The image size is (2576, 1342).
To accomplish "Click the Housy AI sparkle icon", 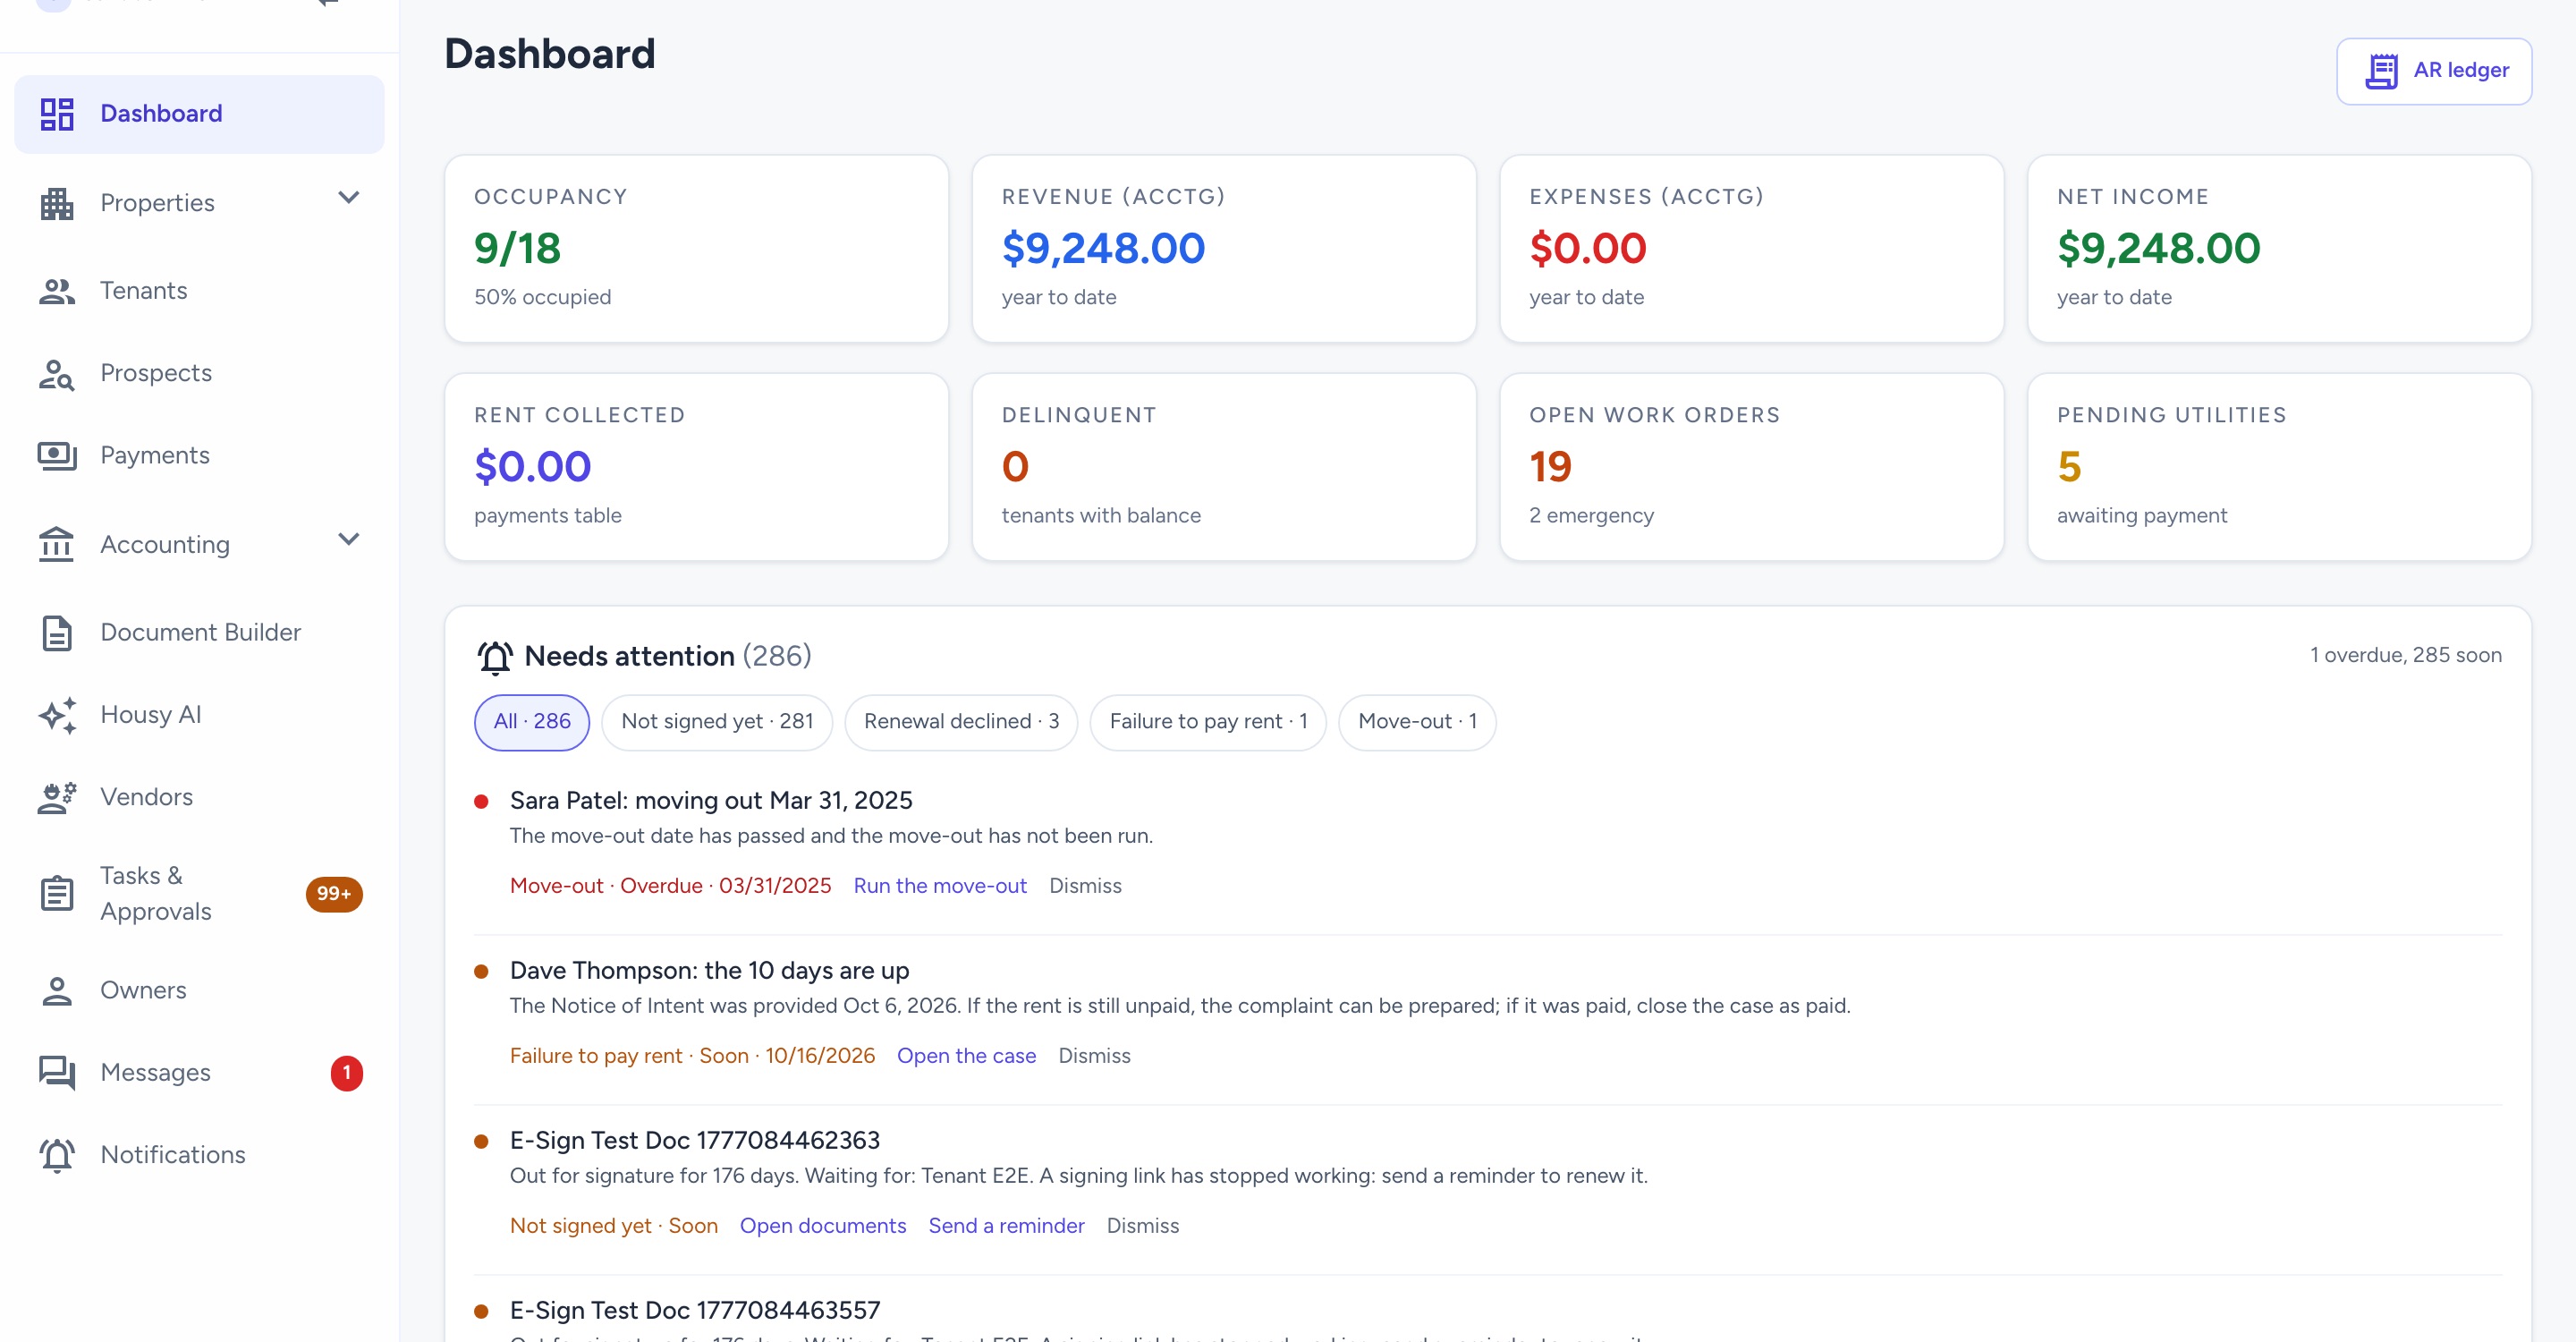I will [57, 715].
